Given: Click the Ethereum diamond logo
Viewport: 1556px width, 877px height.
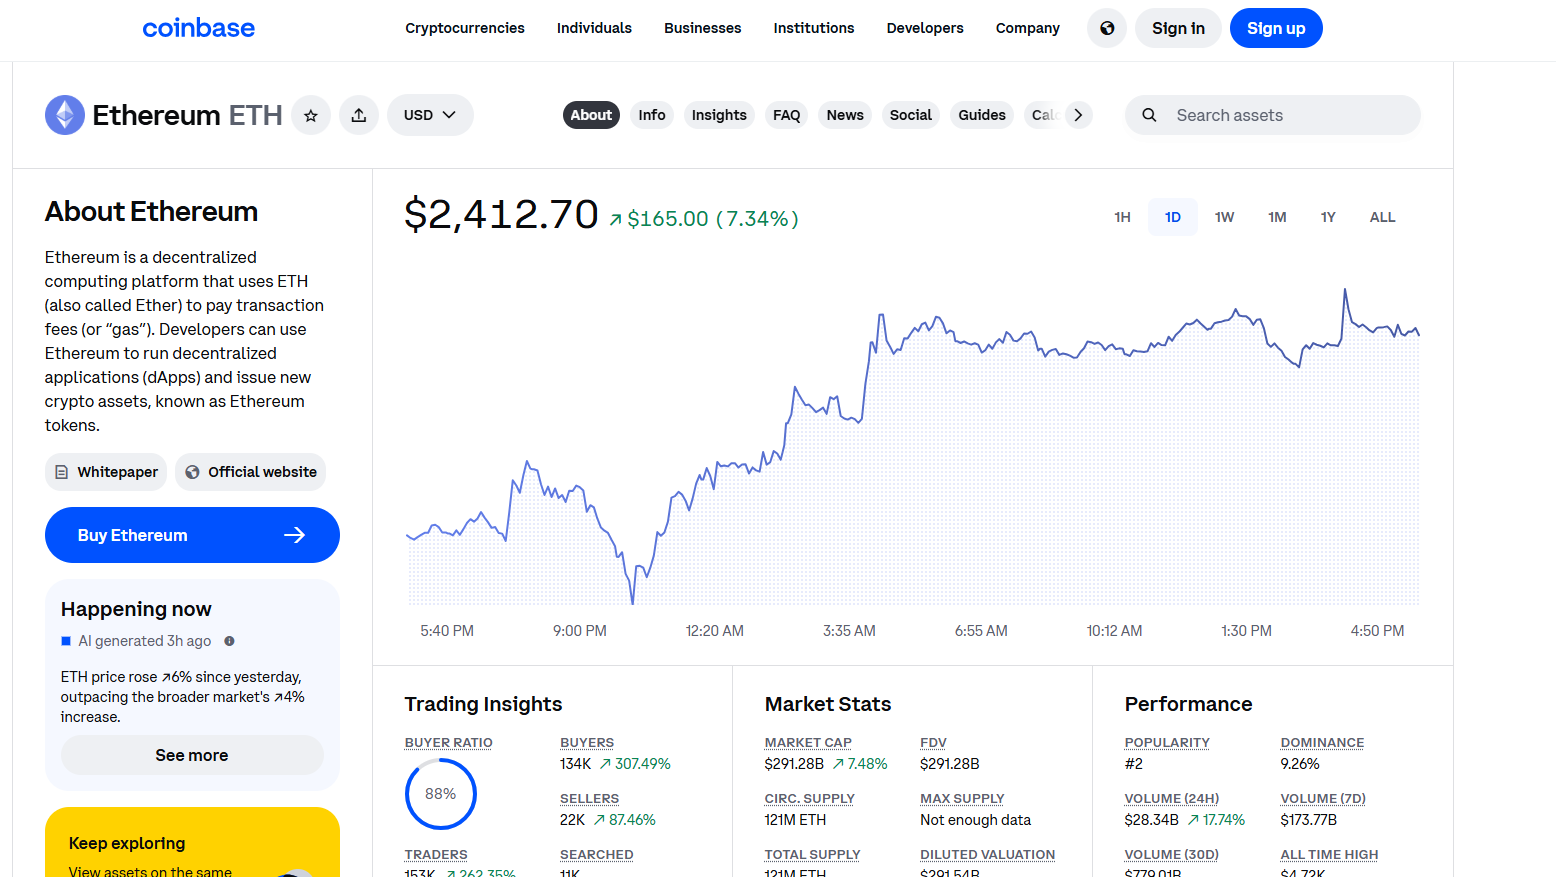Looking at the screenshot, I should (x=65, y=115).
